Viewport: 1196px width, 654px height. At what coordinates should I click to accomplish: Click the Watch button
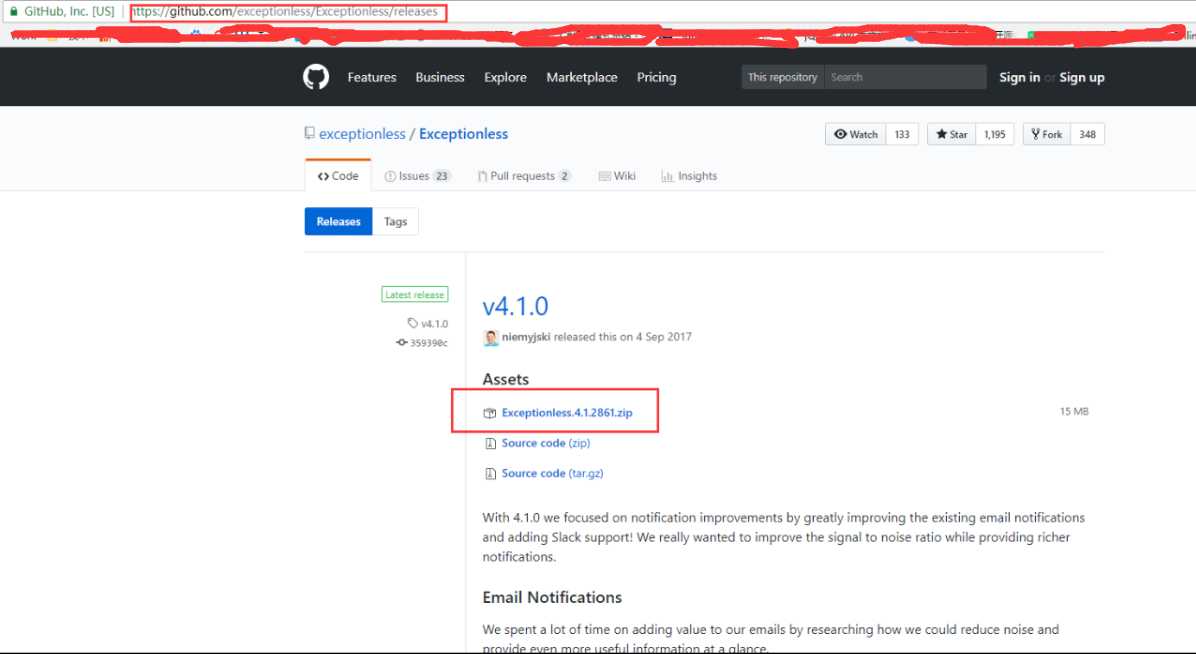[856, 134]
